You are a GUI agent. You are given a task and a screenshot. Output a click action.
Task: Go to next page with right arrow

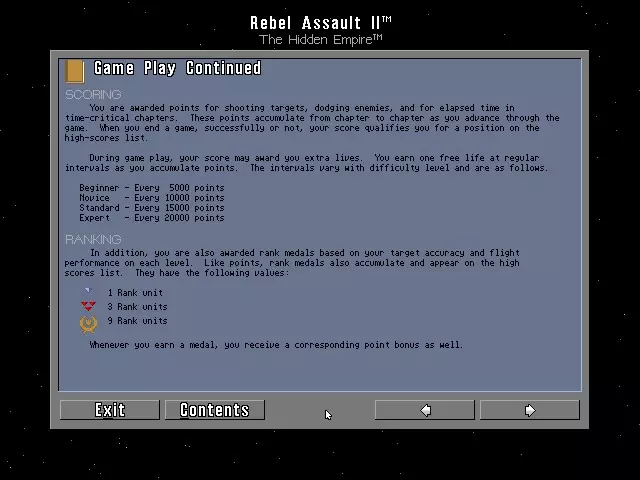tap(530, 409)
